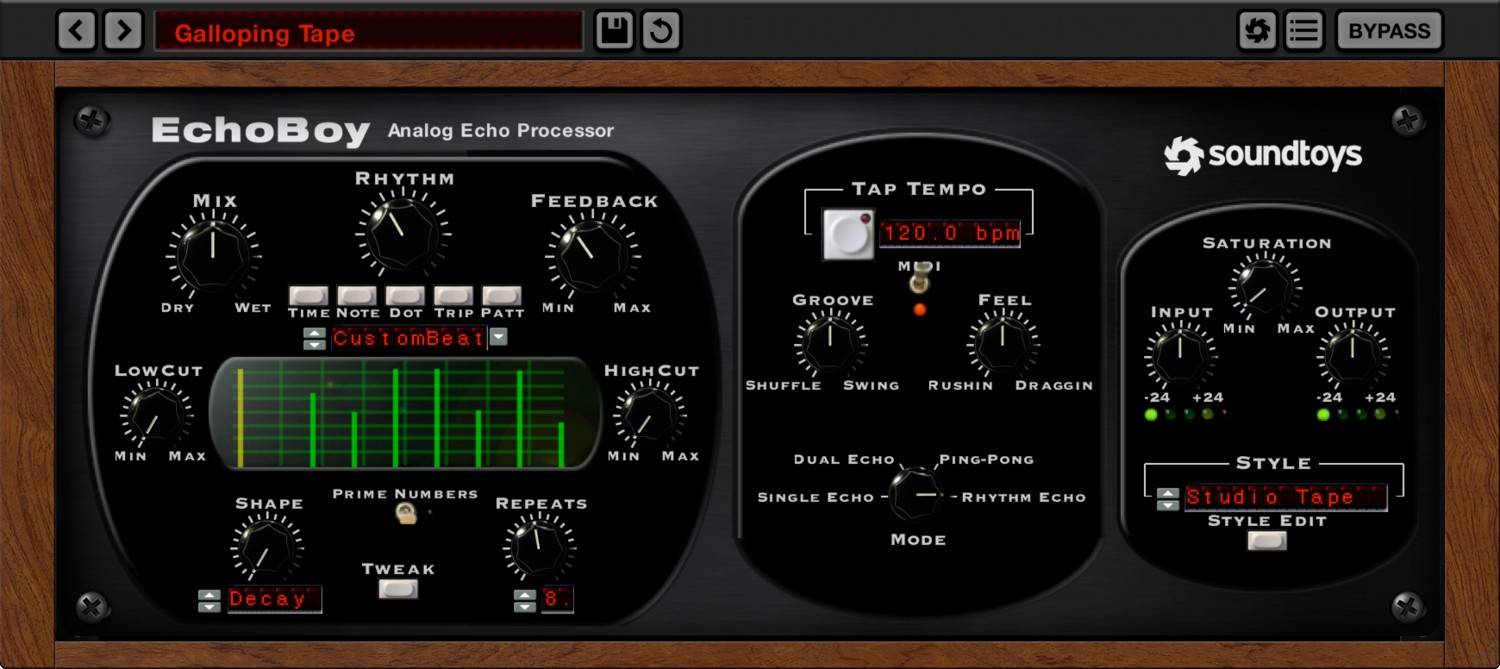Viewport: 1500px width, 669px height.
Task: Click the Soundtoys logo
Action: click(x=1262, y=155)
